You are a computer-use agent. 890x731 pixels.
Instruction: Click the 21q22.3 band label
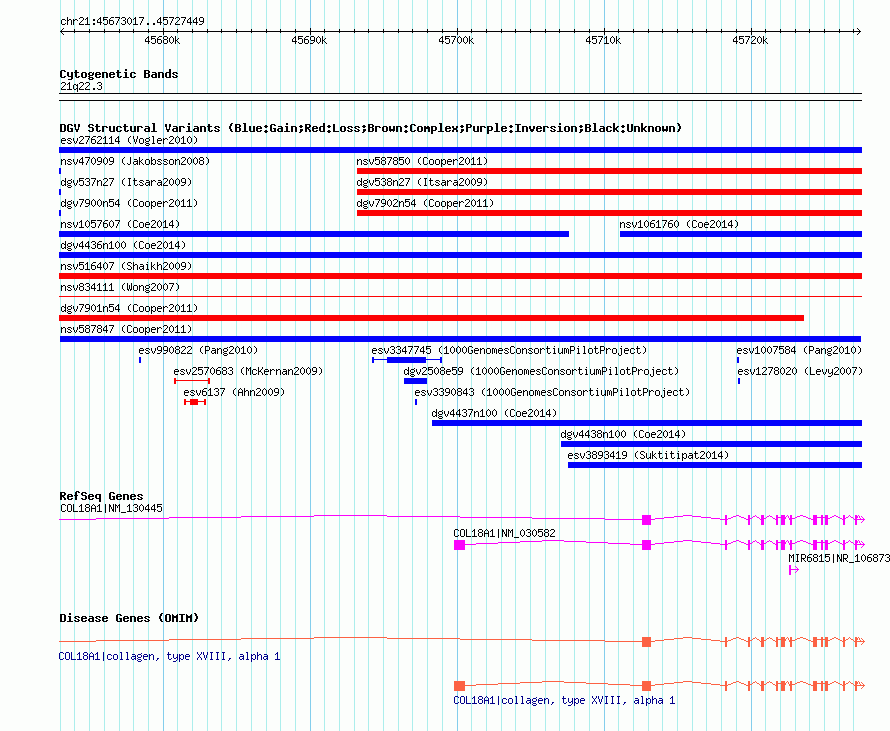click(x=81, y=86)
